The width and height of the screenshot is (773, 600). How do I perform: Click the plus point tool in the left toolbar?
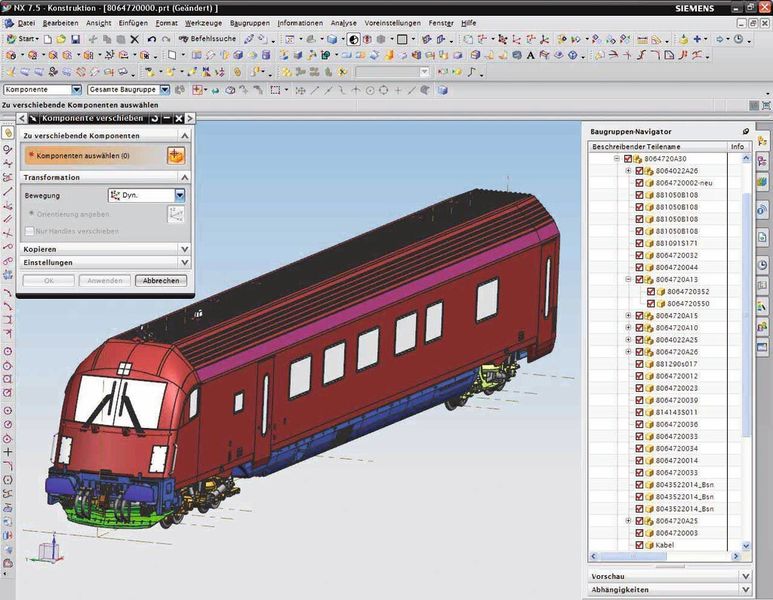click(7, 452)
